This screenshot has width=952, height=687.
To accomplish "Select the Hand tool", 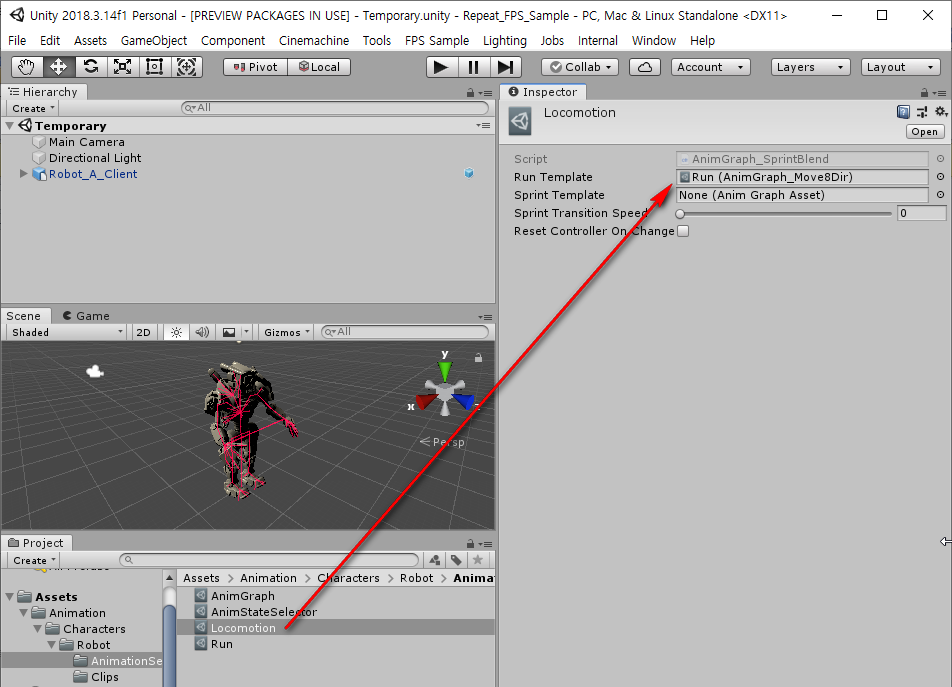I will coord(27,67).
